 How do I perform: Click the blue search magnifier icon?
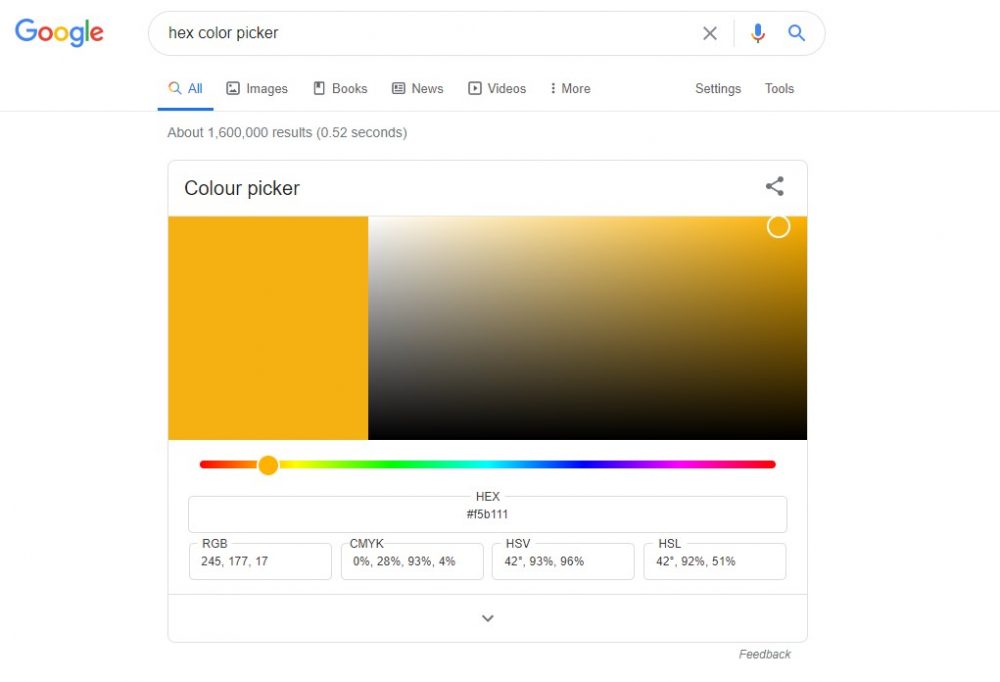(796, 33)
